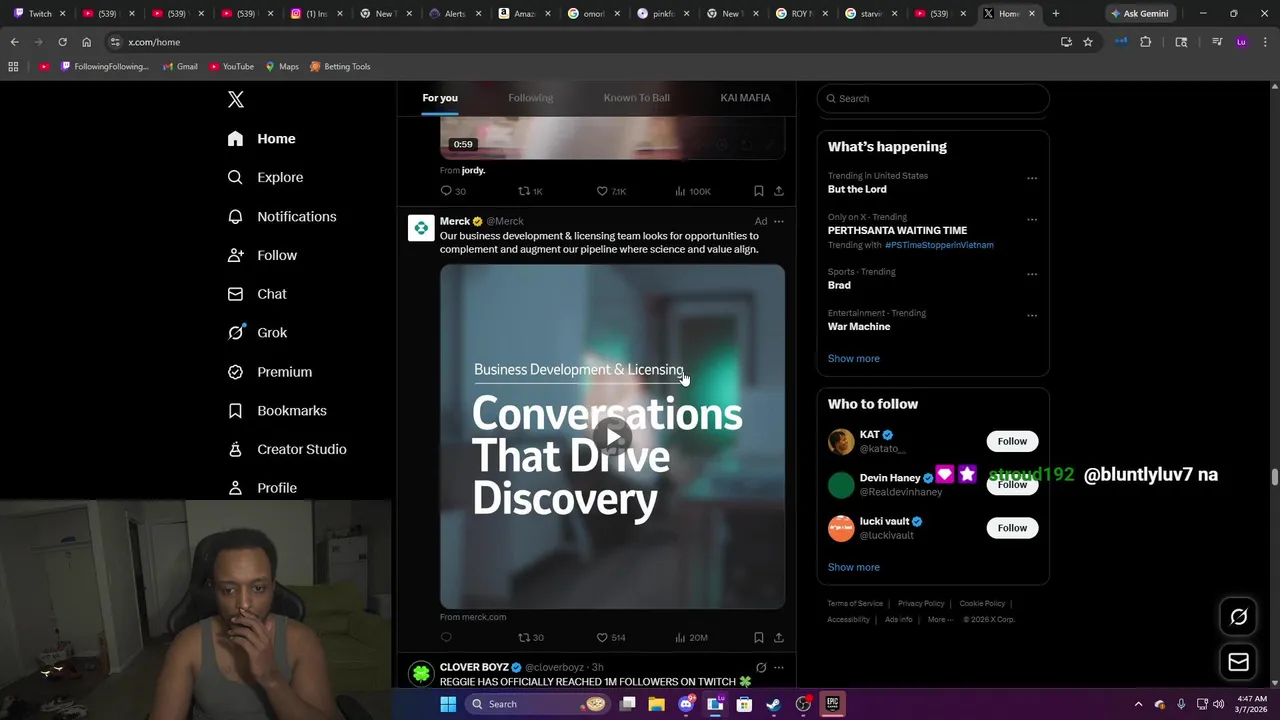Open options for PERTHSANTA WAITING TIME trend
This screenshot has height=720, width=1280.
pyautogui.click(x=1032, y=220)
